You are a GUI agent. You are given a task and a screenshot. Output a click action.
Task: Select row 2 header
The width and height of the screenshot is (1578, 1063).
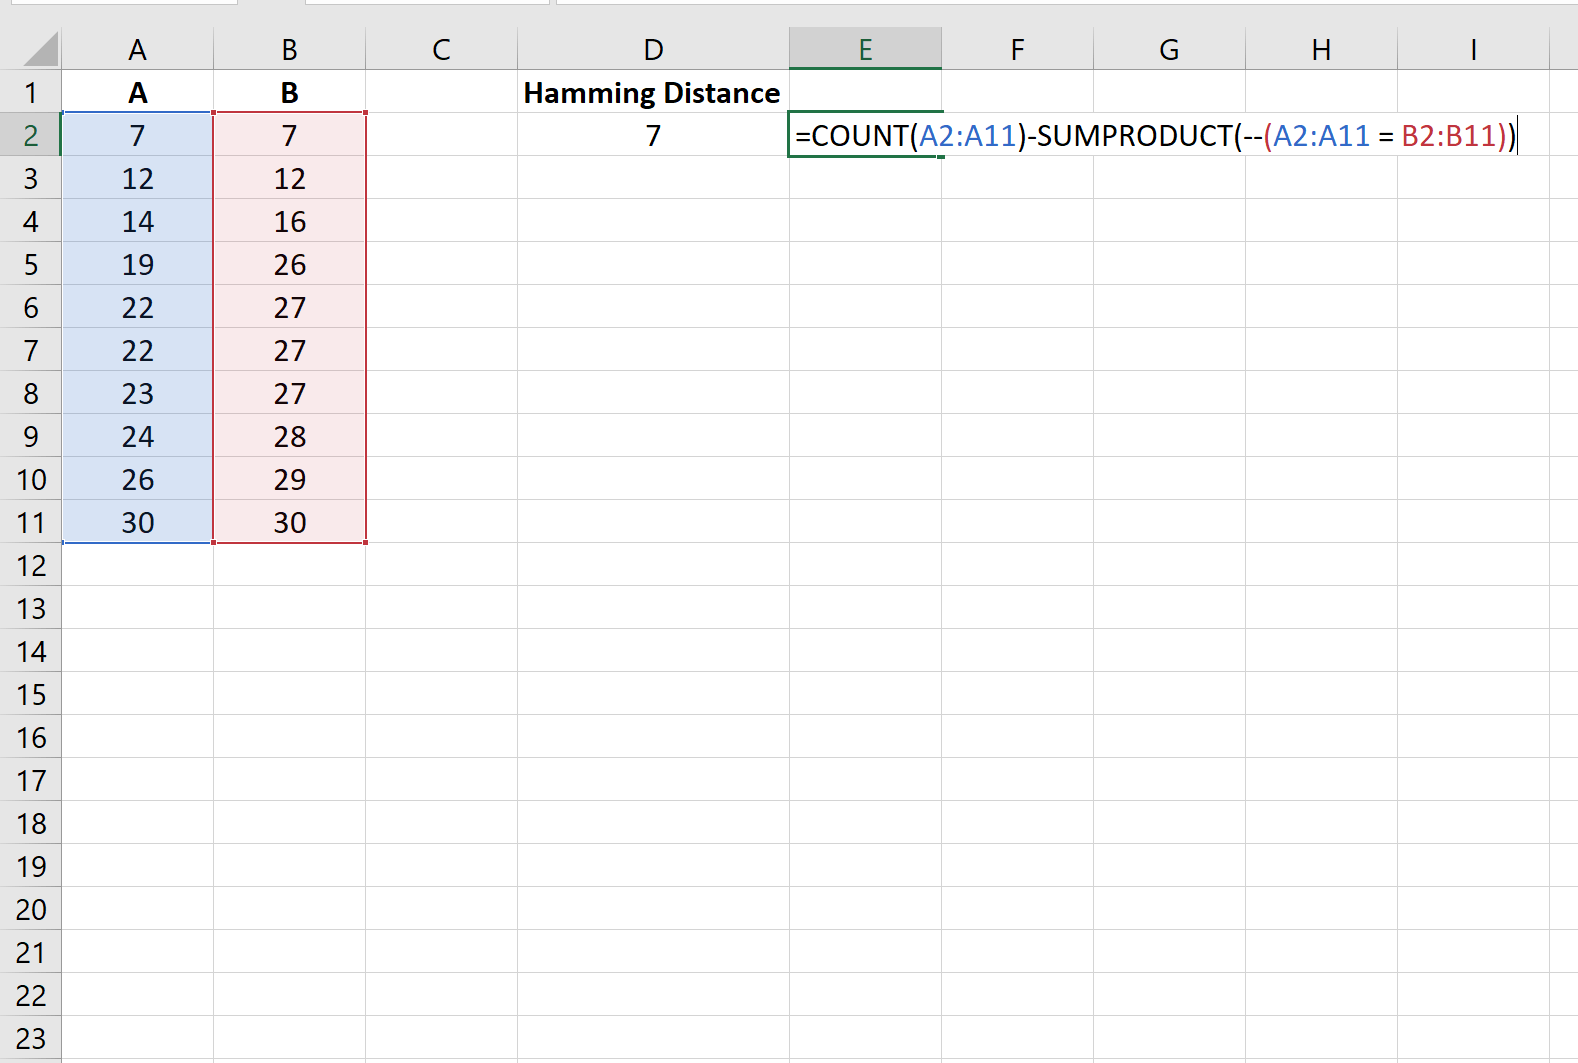31,135
